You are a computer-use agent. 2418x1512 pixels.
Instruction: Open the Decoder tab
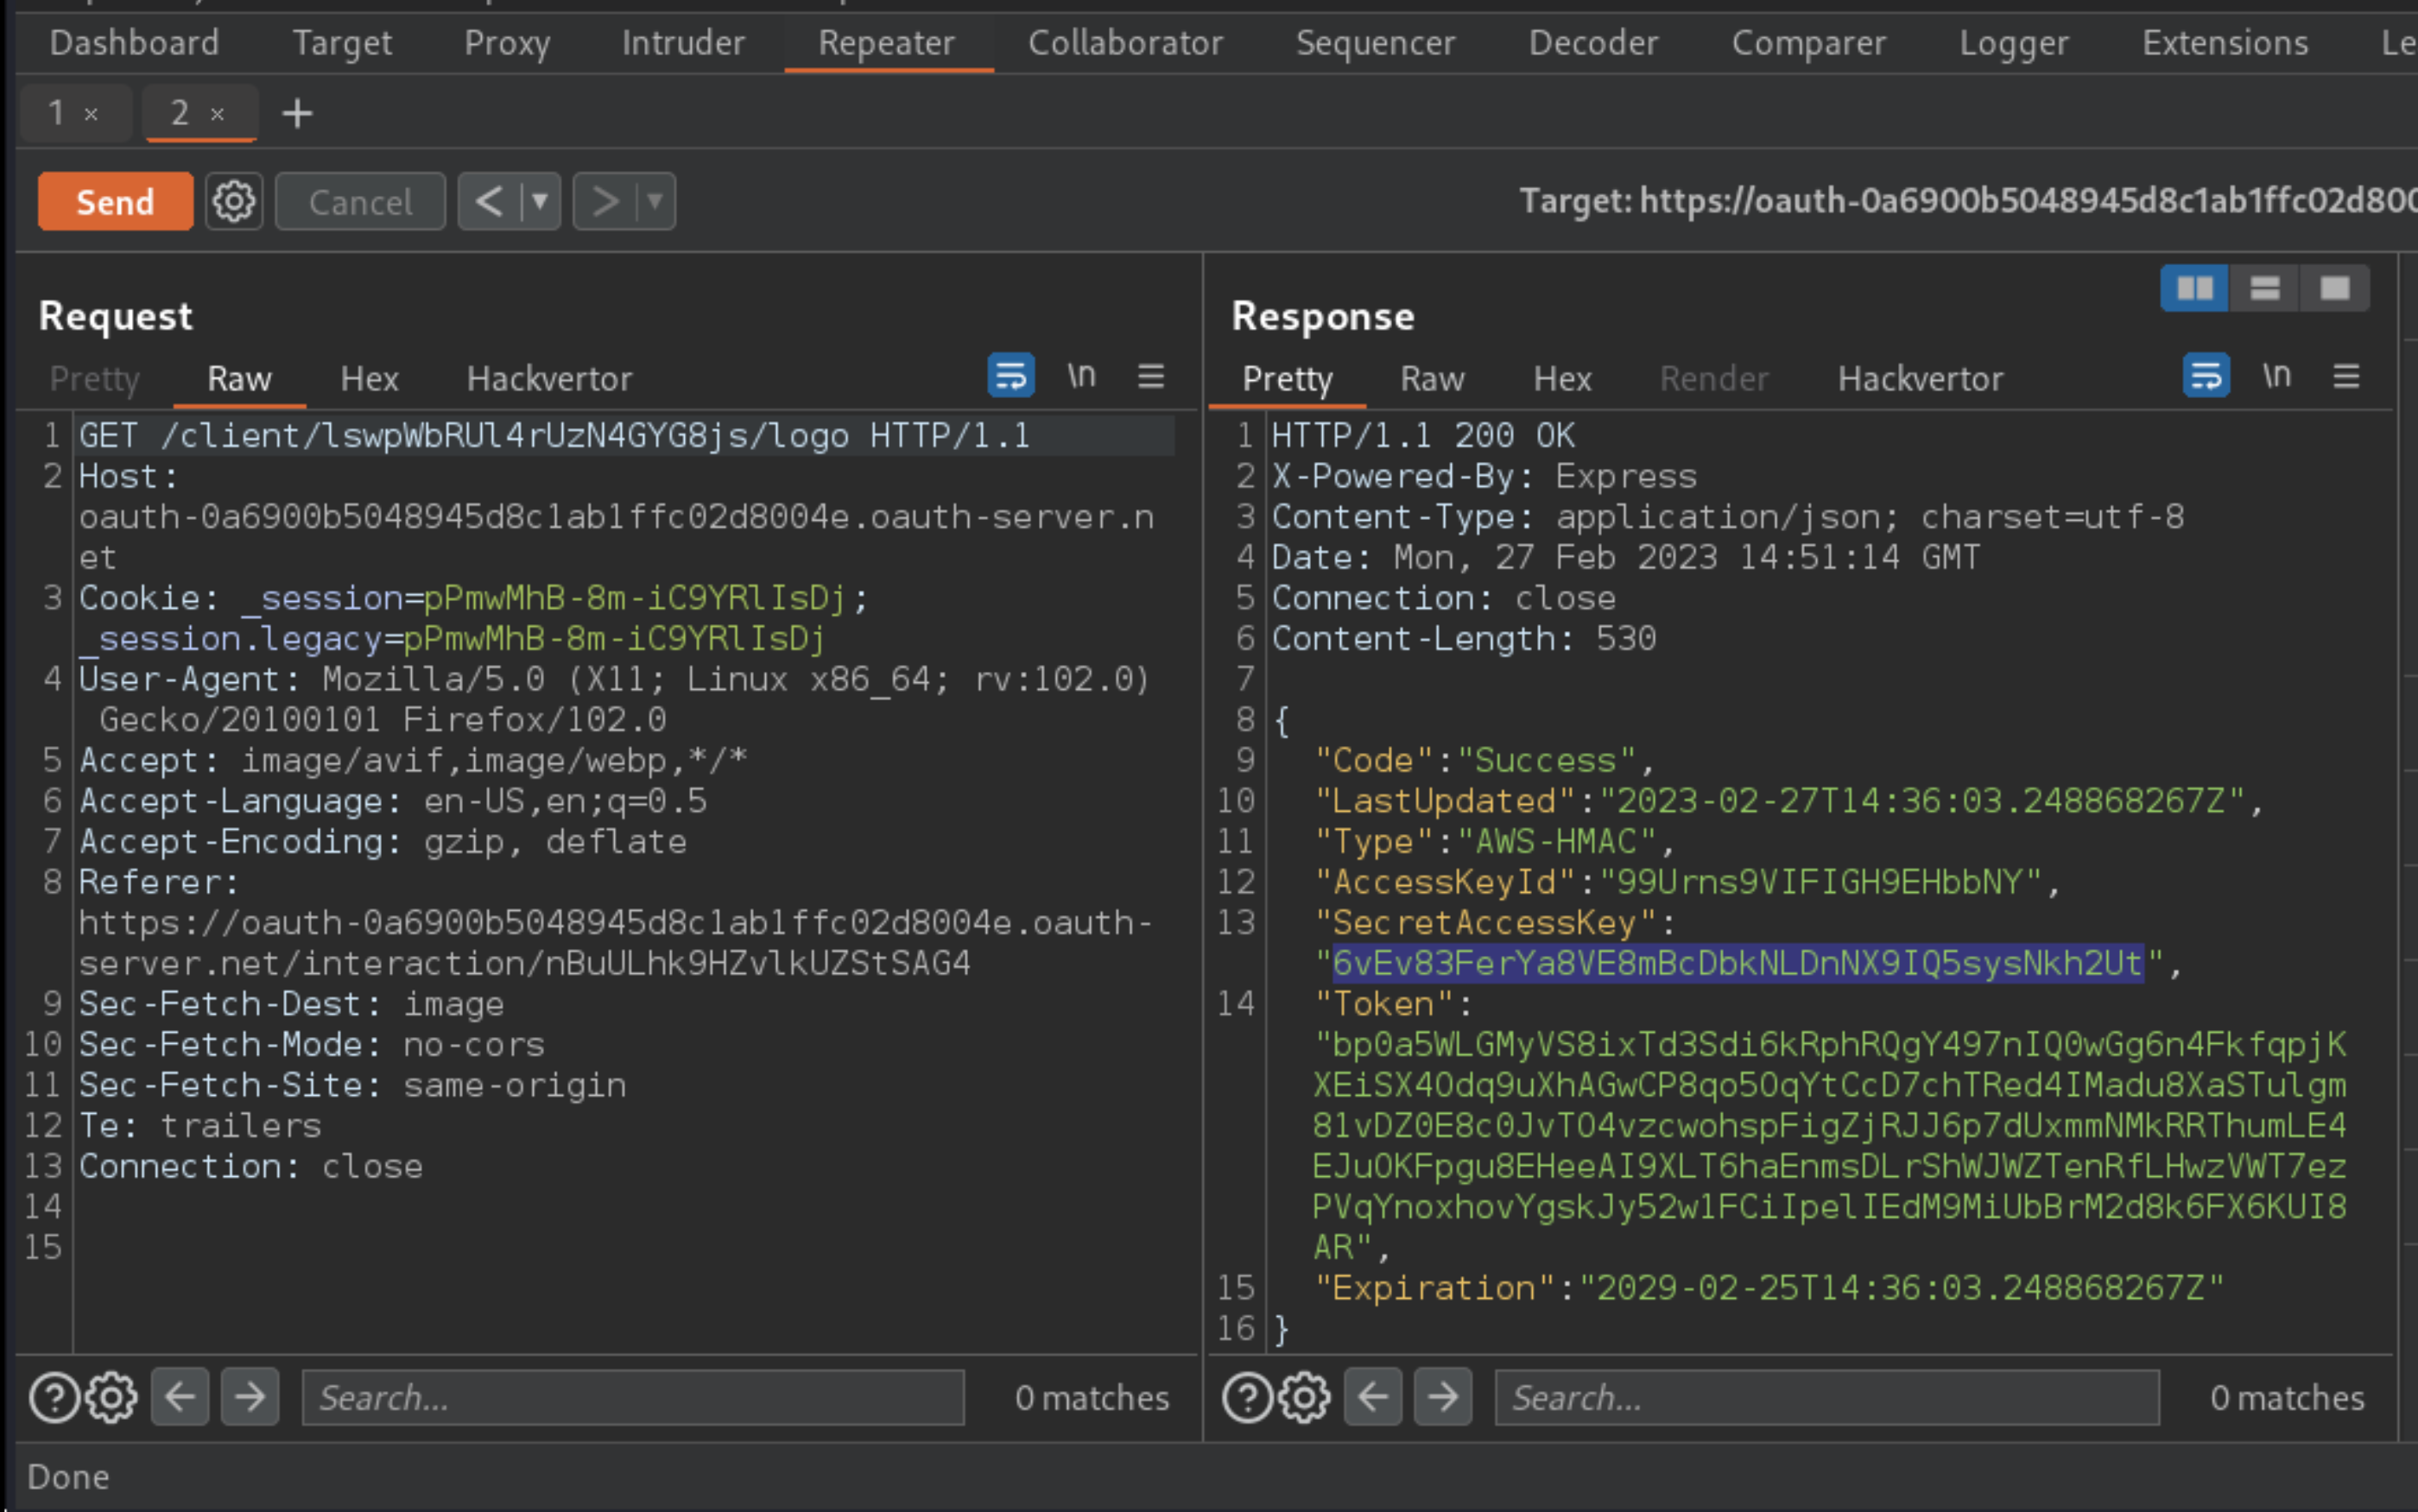[1593, 43]
